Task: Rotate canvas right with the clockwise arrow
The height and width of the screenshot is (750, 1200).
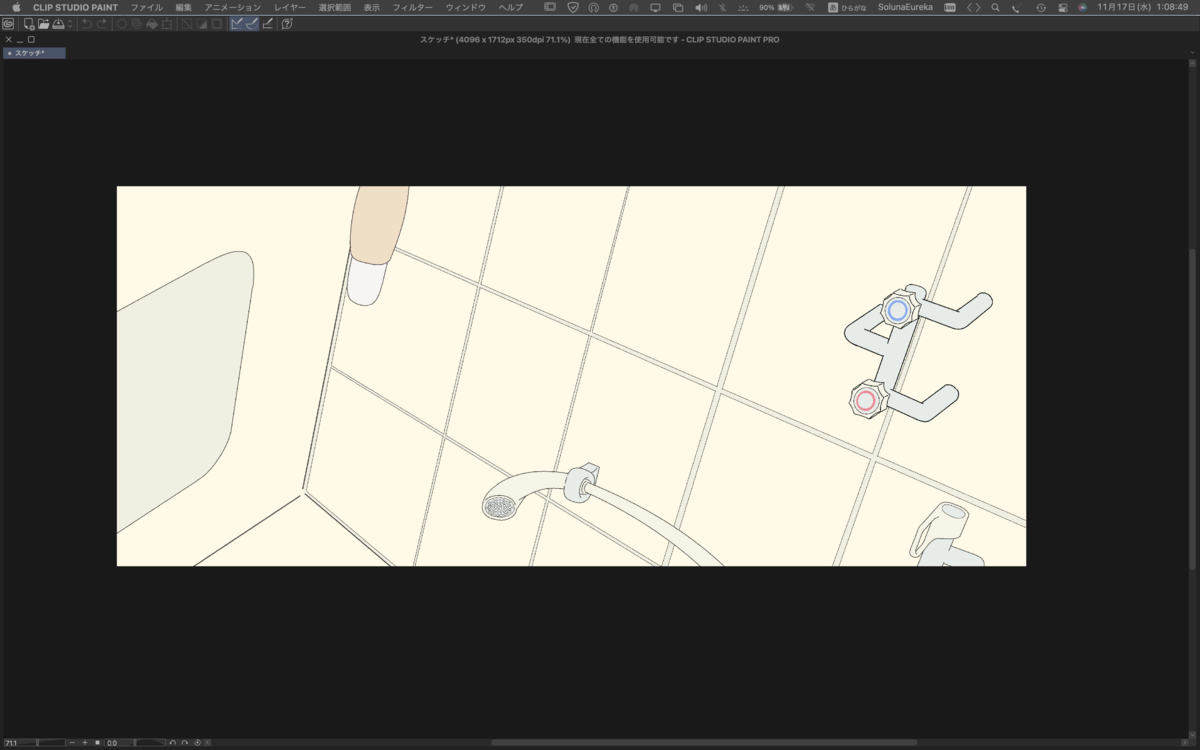Action: 185,743
